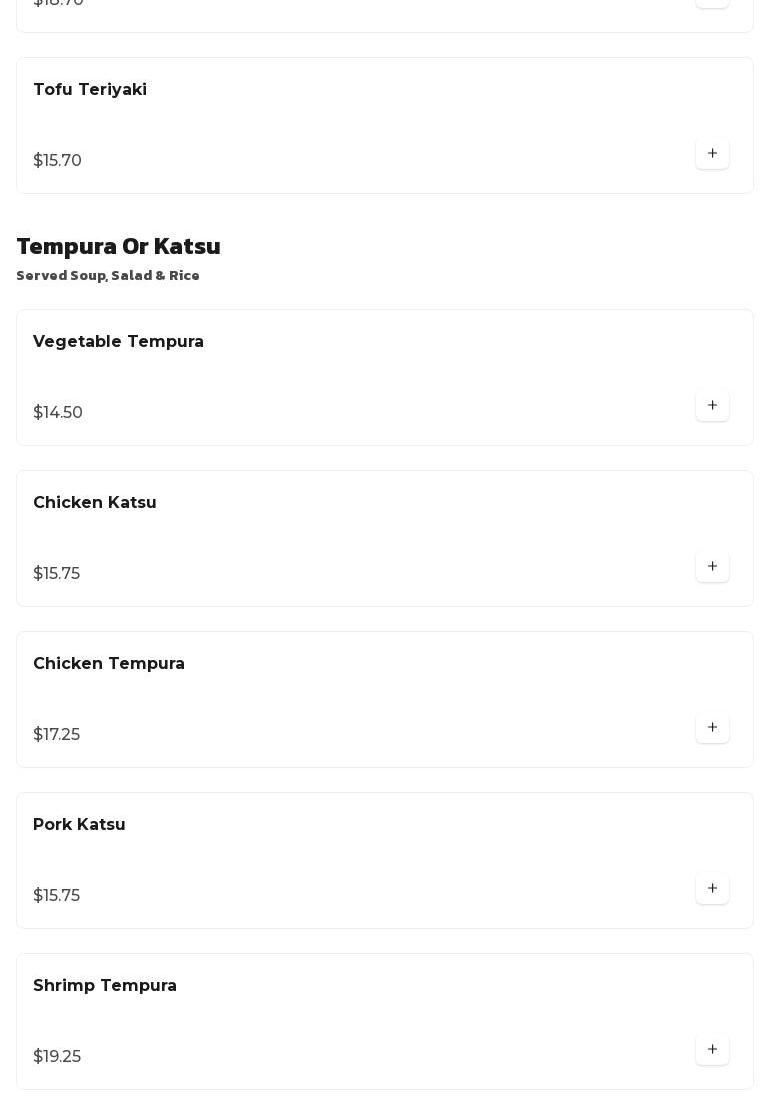This screenshot has height=1113, width=770.
Task: Click the Served Soup, Salad & Rice subtitle
Action: tap(108, 276)
